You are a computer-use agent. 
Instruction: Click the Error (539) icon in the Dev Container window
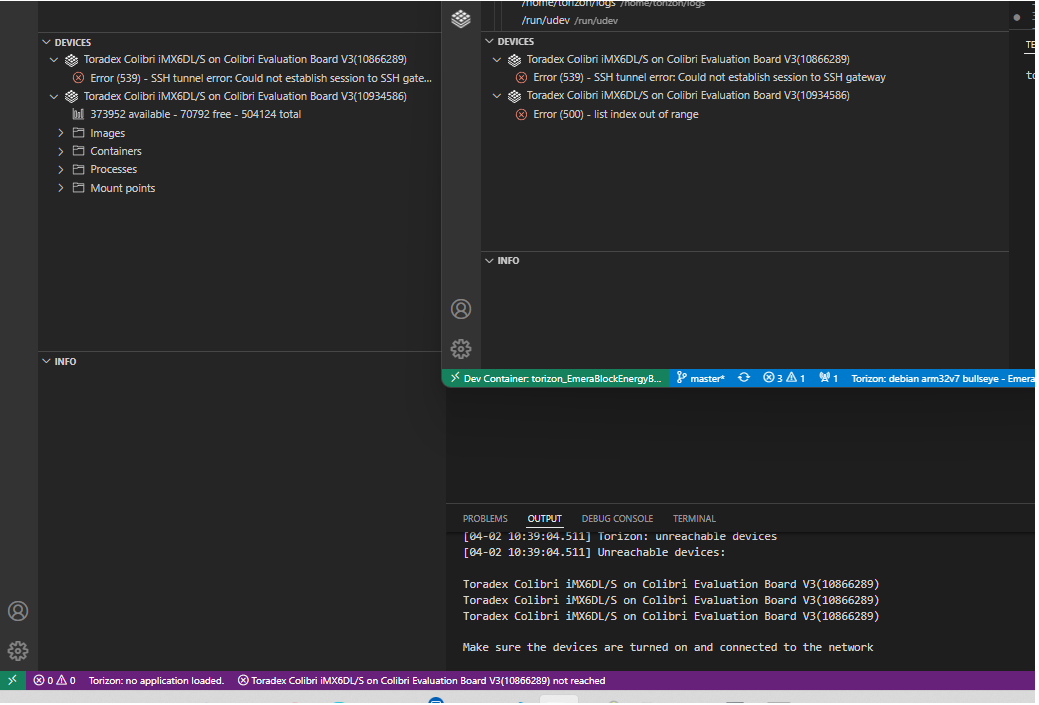[521, 78]
